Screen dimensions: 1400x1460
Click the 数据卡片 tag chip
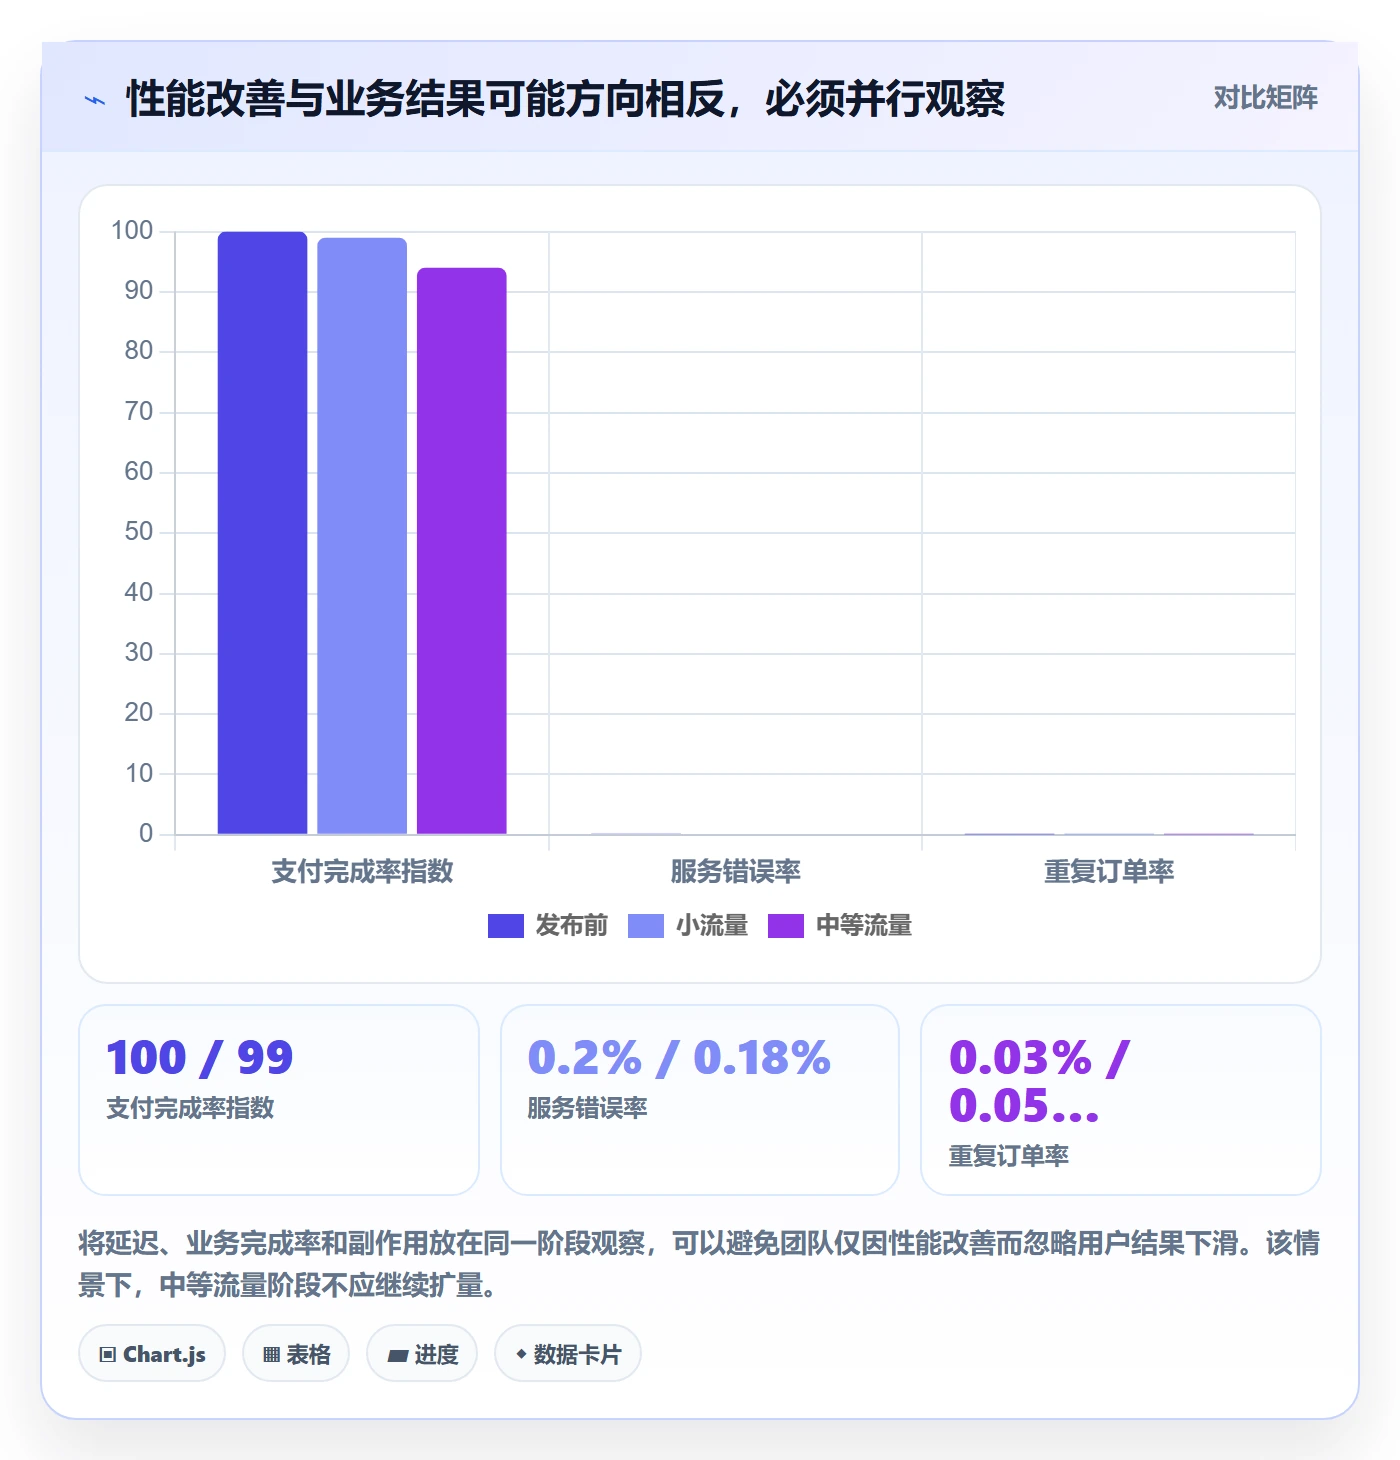coord(568,1354)
